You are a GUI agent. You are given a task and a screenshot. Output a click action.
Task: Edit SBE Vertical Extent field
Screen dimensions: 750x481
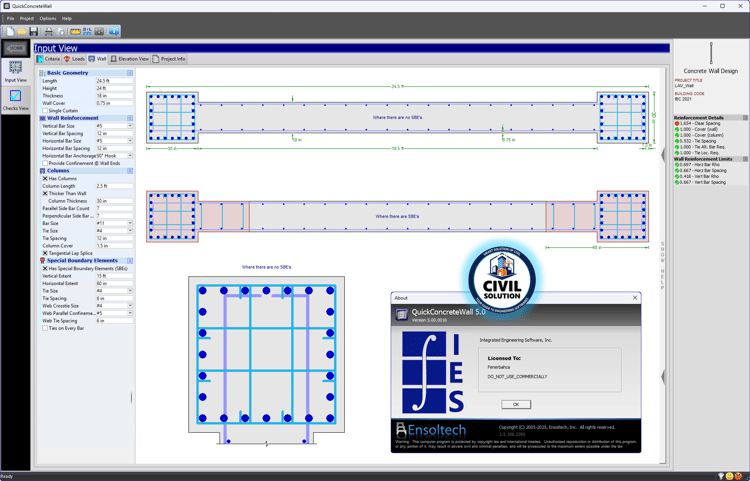pos(114,276)
